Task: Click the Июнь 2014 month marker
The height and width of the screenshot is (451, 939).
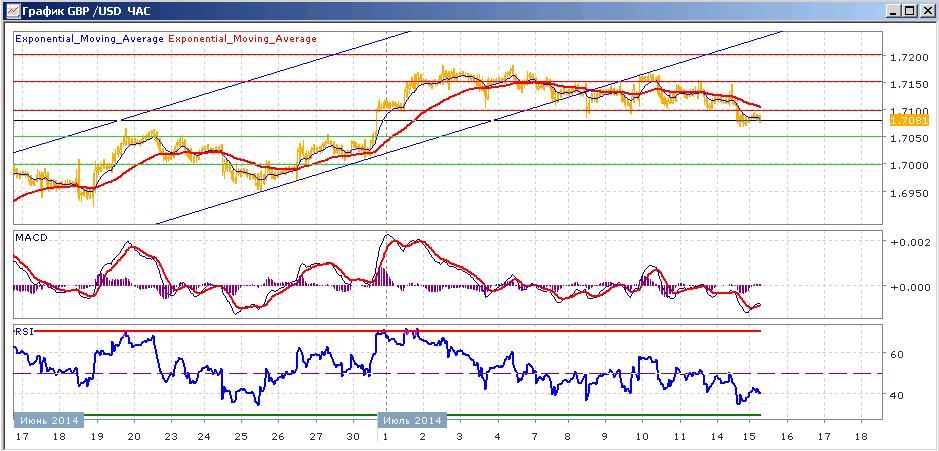Action: point(49,420)
